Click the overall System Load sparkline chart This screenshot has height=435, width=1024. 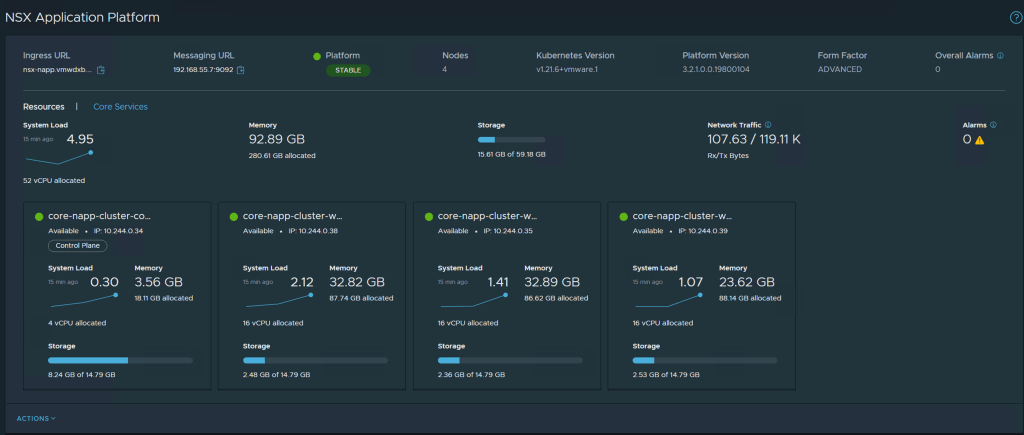tap(59, 158)
